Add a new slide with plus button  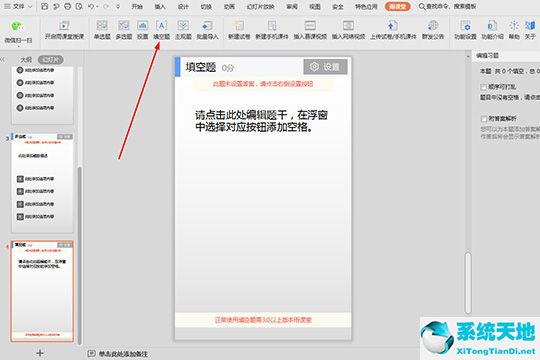(40, 353)
